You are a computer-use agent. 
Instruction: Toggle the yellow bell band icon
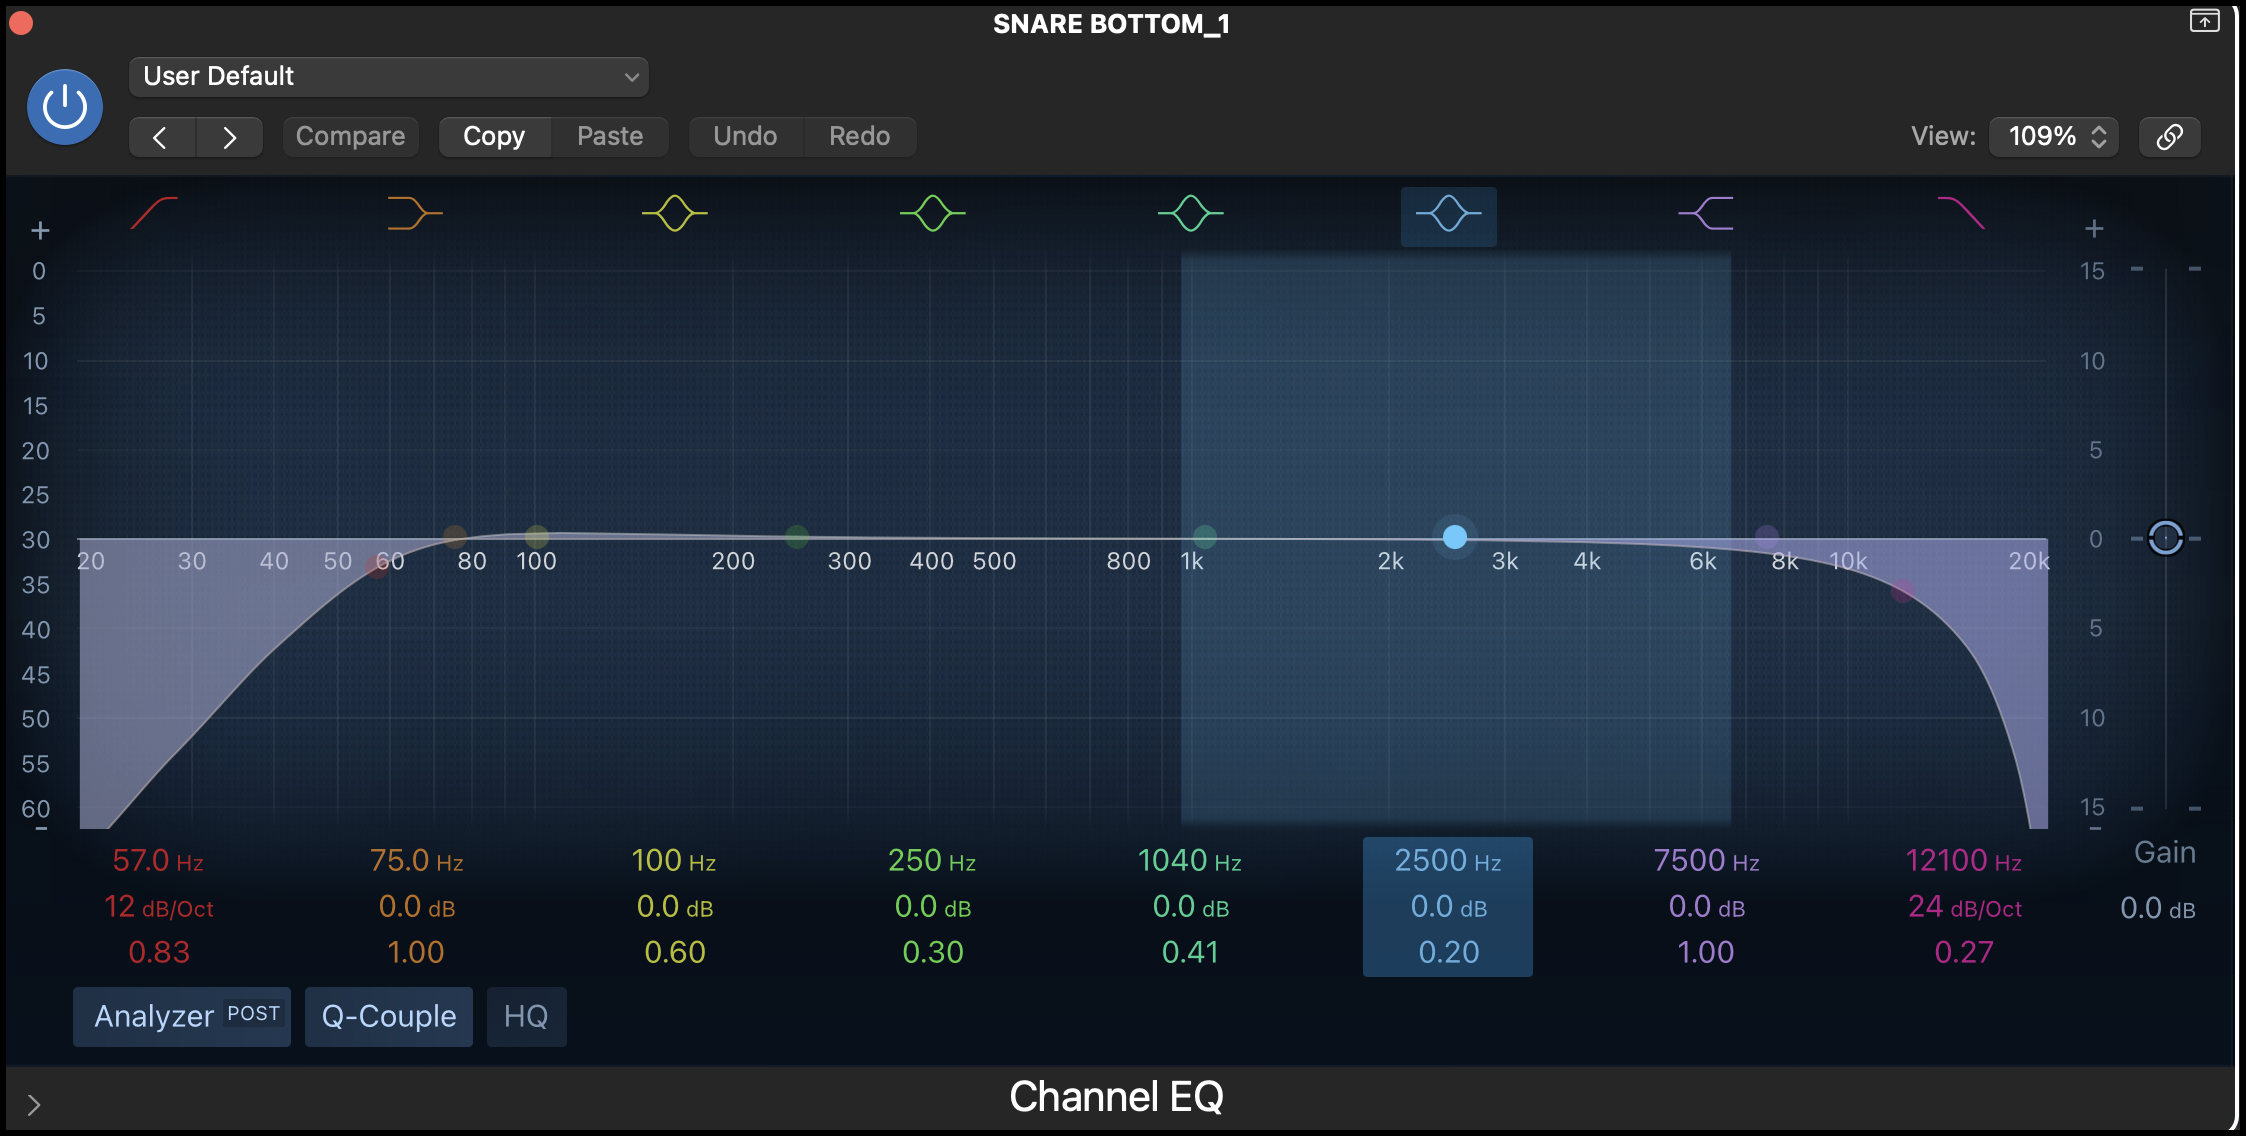[675, 213]
